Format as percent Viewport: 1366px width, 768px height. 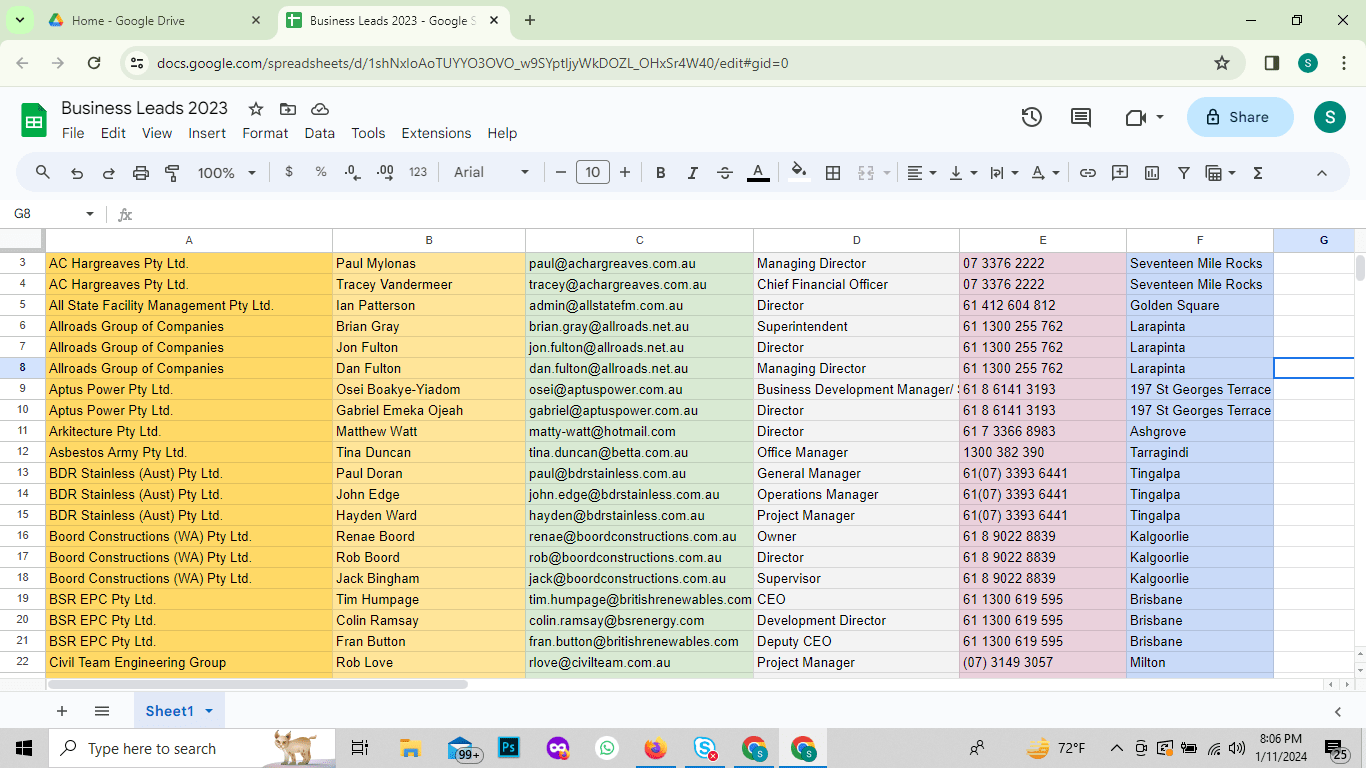321,172
